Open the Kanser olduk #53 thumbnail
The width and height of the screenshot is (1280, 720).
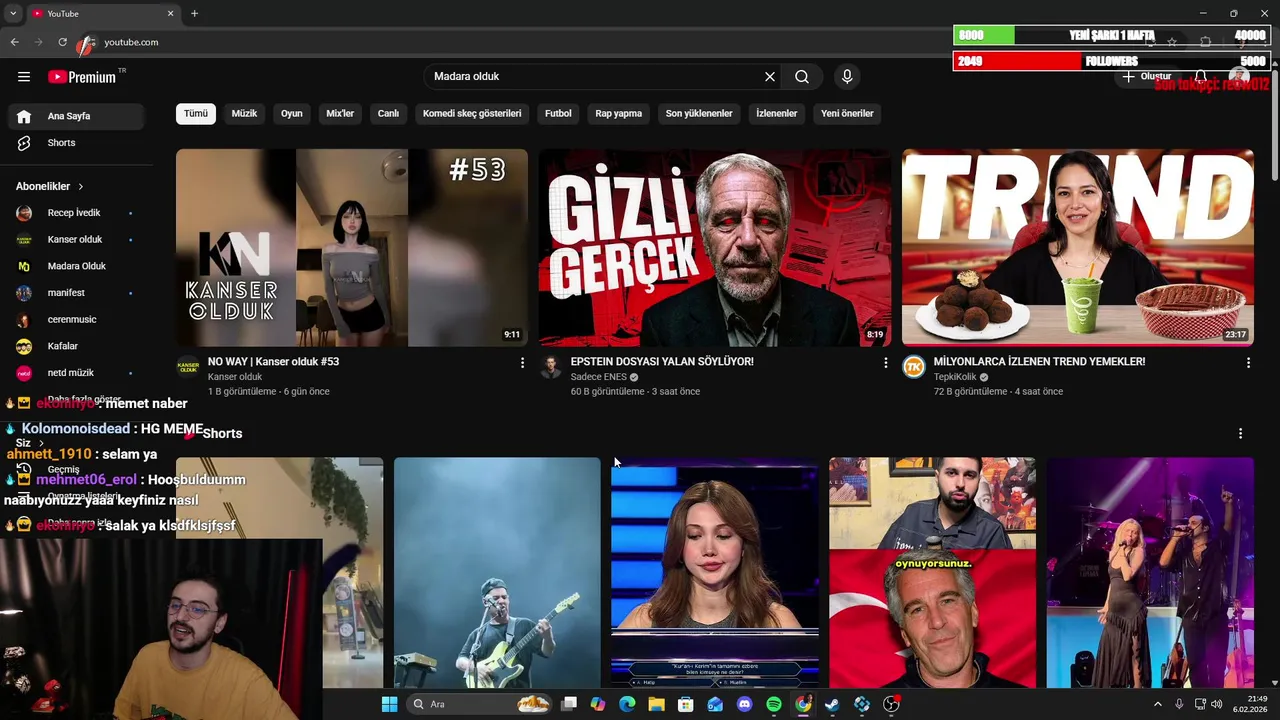pyautogui.click(x=352, y=248)
